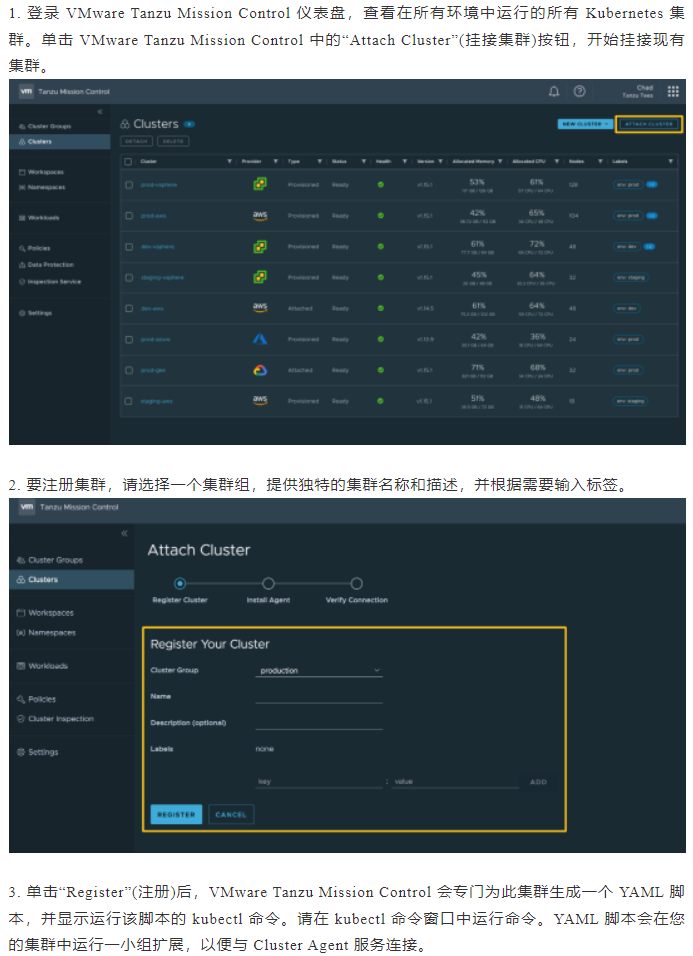Open the apps grid icon near Chad

coord(673,91)
